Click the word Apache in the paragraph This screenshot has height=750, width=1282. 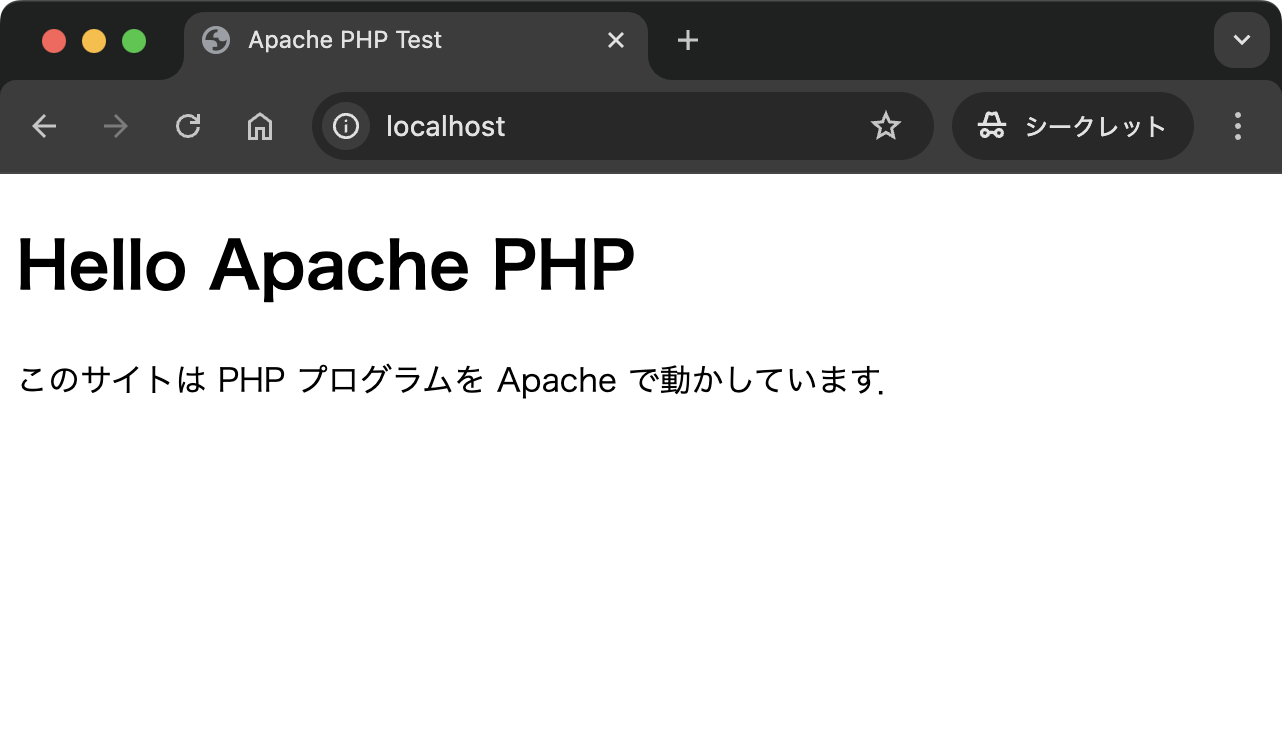tap(556, 380)
